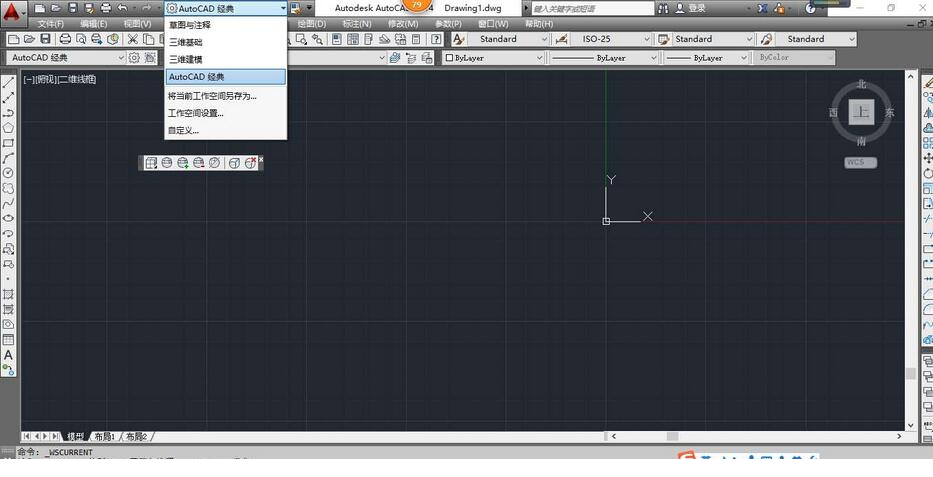The height and width of the screenshot is (477, 933).
Task: Click the [-] viewport control label
Action: [29, 79]
